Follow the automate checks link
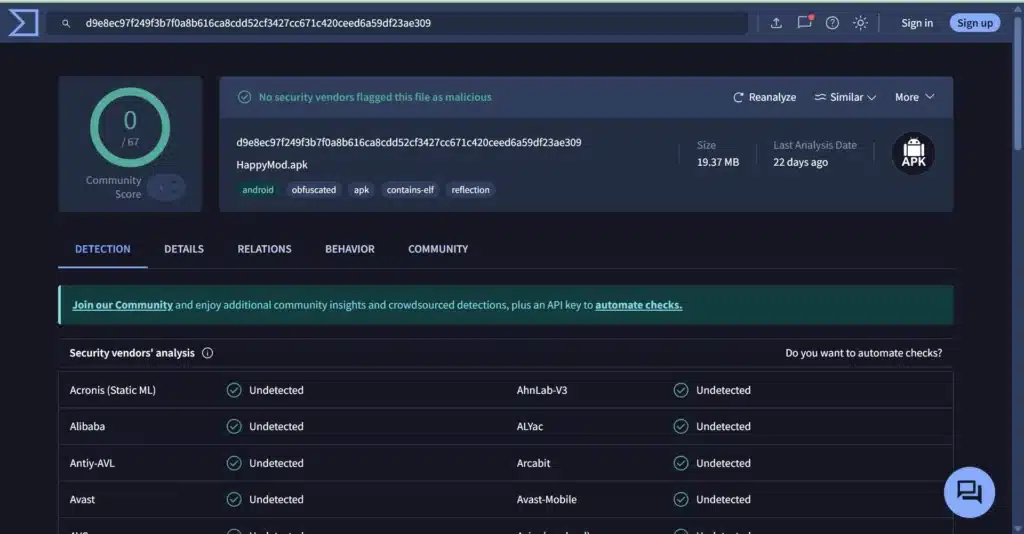The image size is (1024, 534). (x=639, y=305)
